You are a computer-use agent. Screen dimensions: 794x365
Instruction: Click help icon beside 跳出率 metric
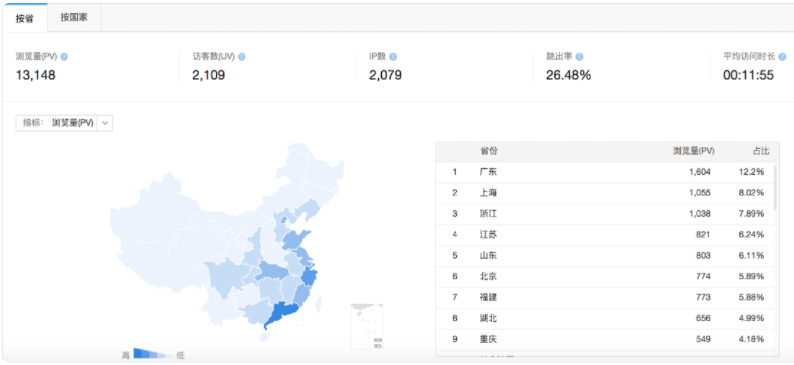coord(579,57)
